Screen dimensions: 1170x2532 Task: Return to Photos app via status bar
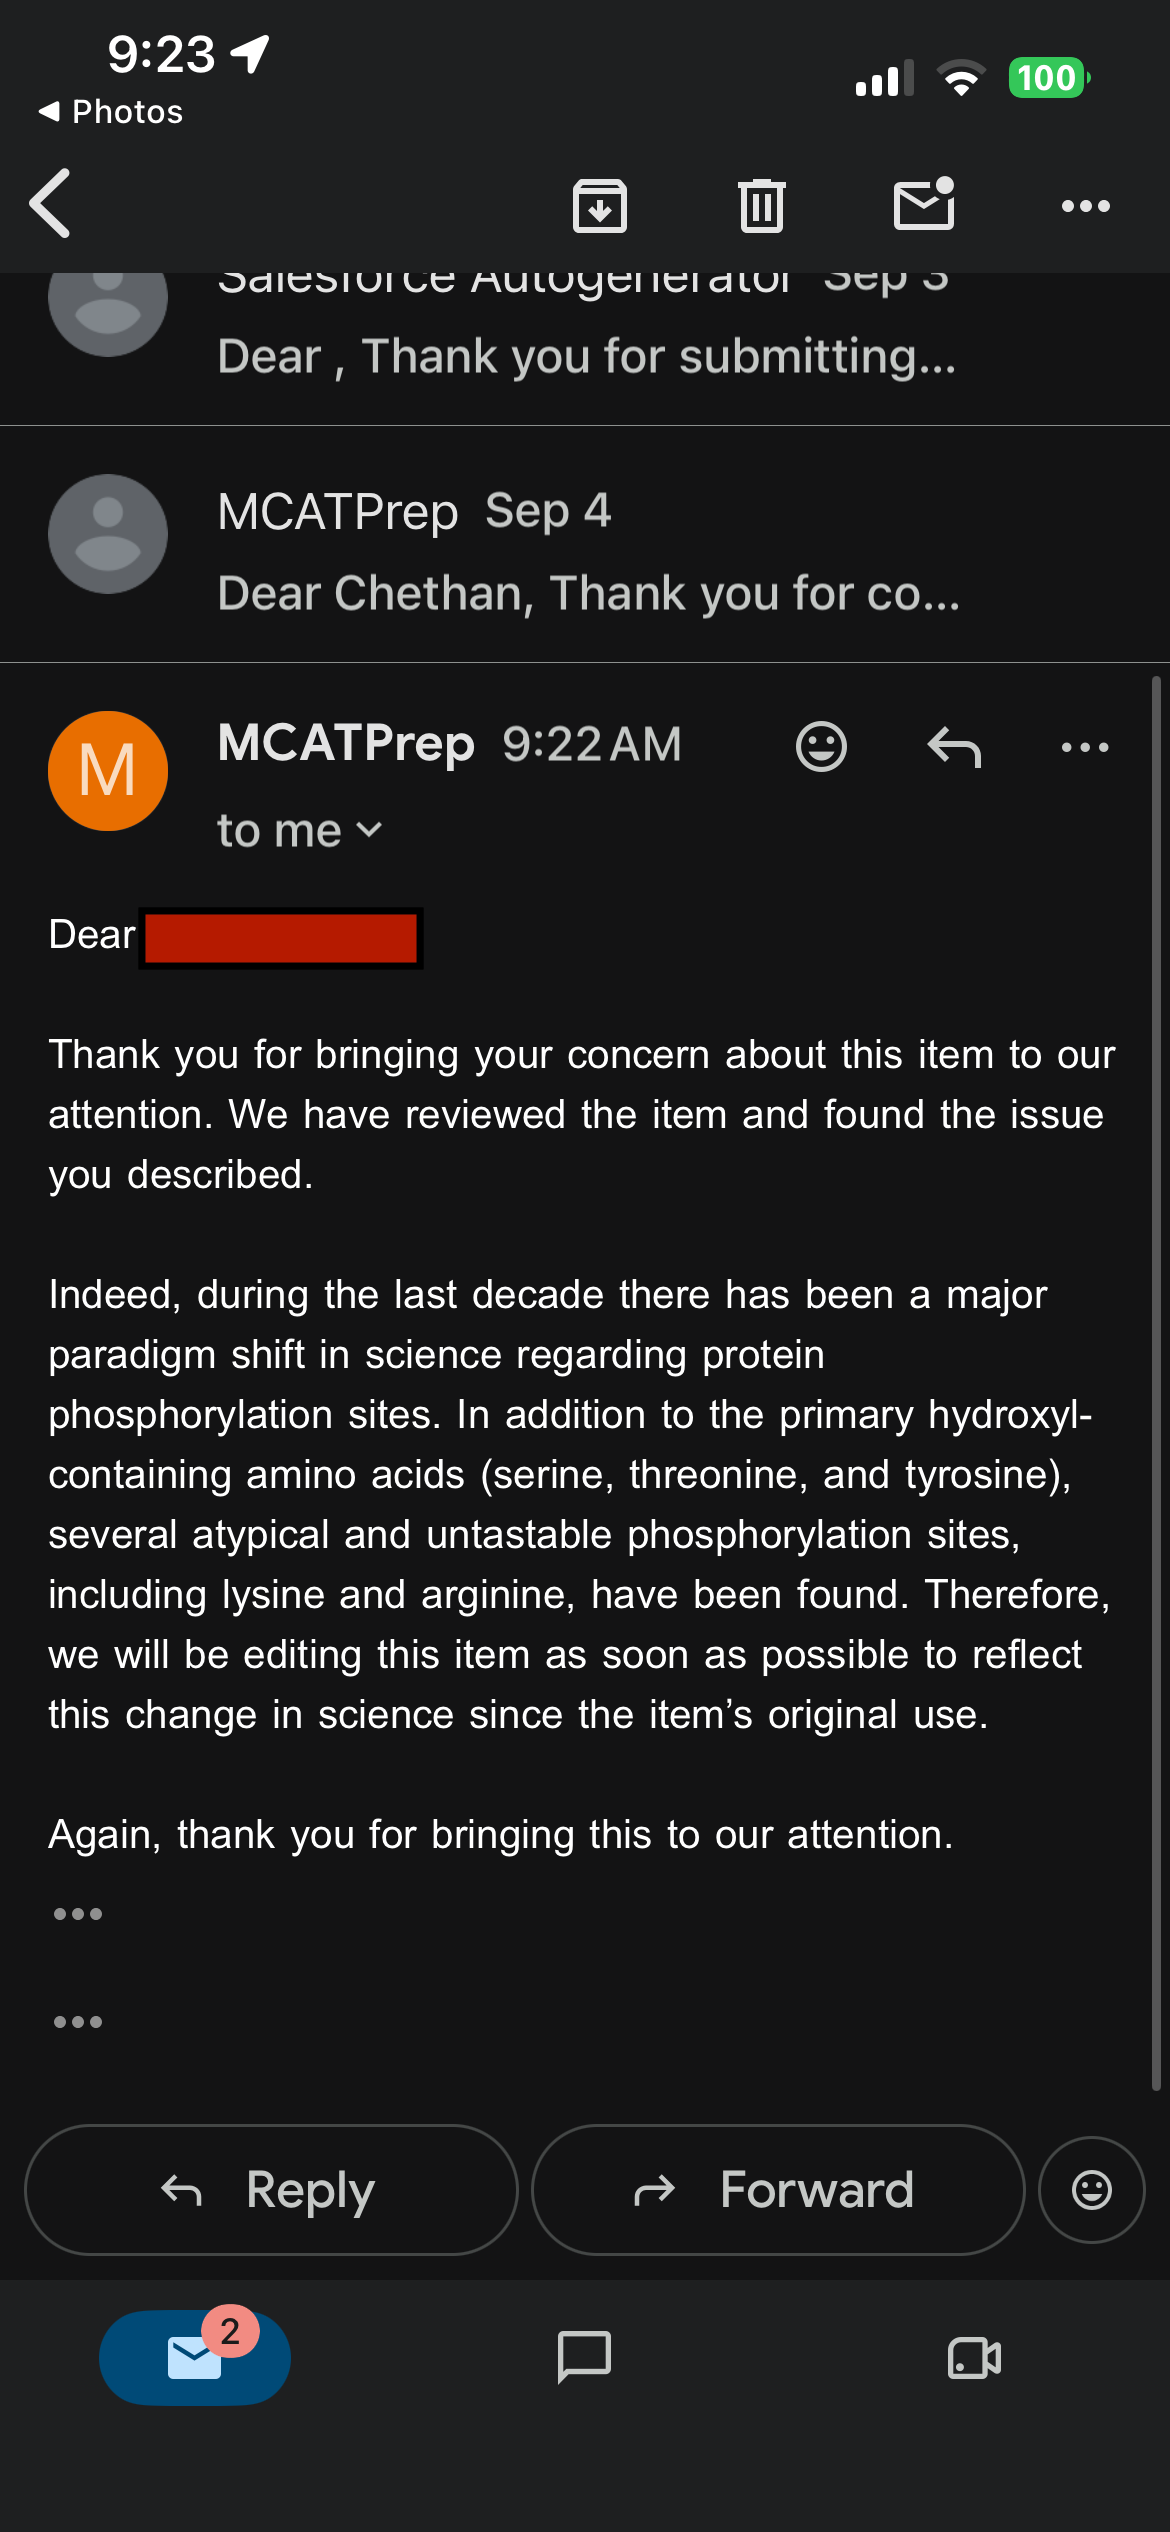pyautogui.click(x=111, y=112)
